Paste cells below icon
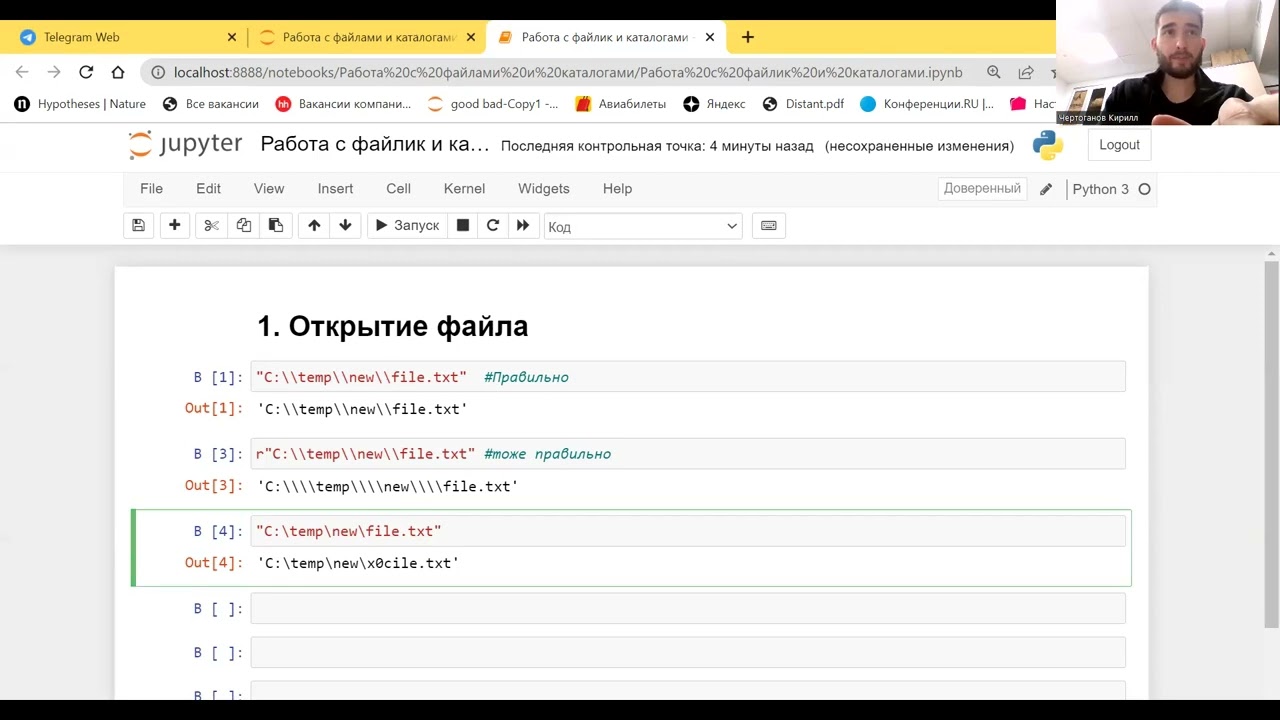1280x720 pixels. click(276, 226)
